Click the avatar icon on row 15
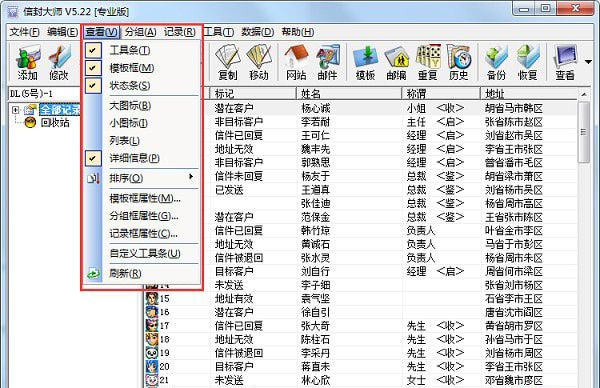 152,298
